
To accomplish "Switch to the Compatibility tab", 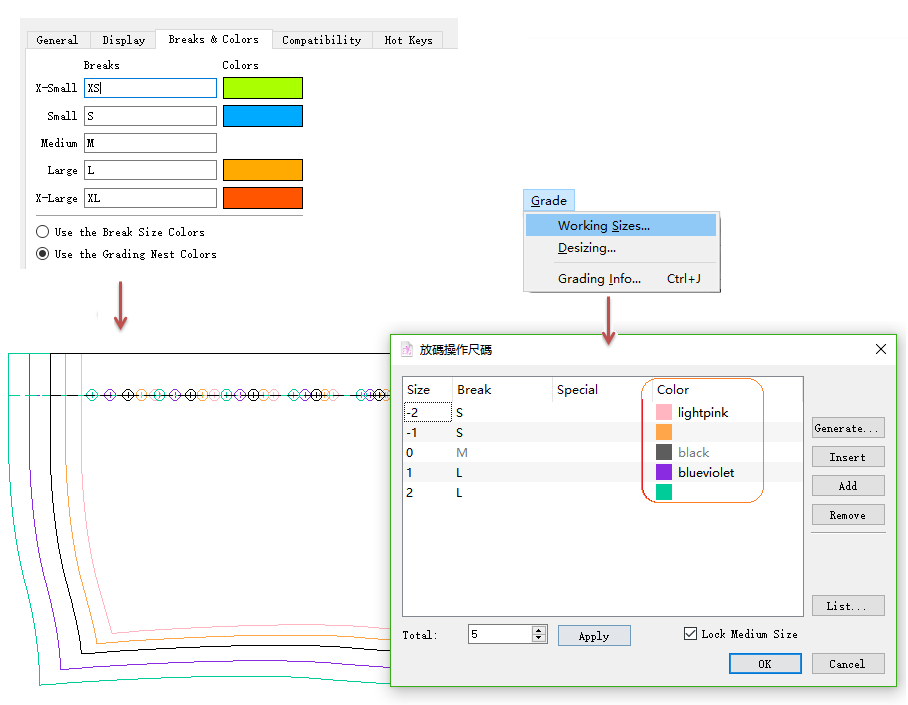I will [x=321, y=40].
